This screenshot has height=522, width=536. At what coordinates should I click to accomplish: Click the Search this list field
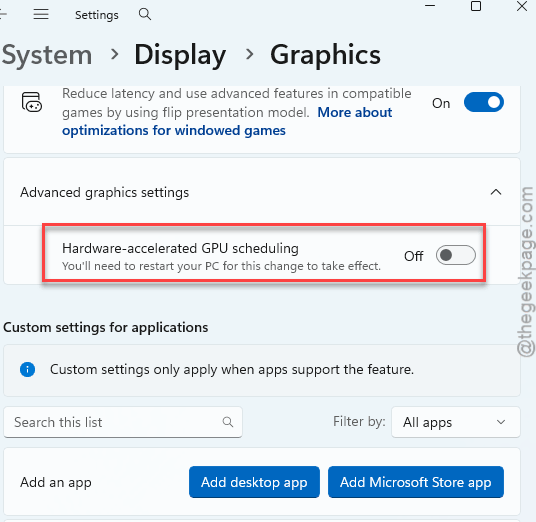pos(123,422)
